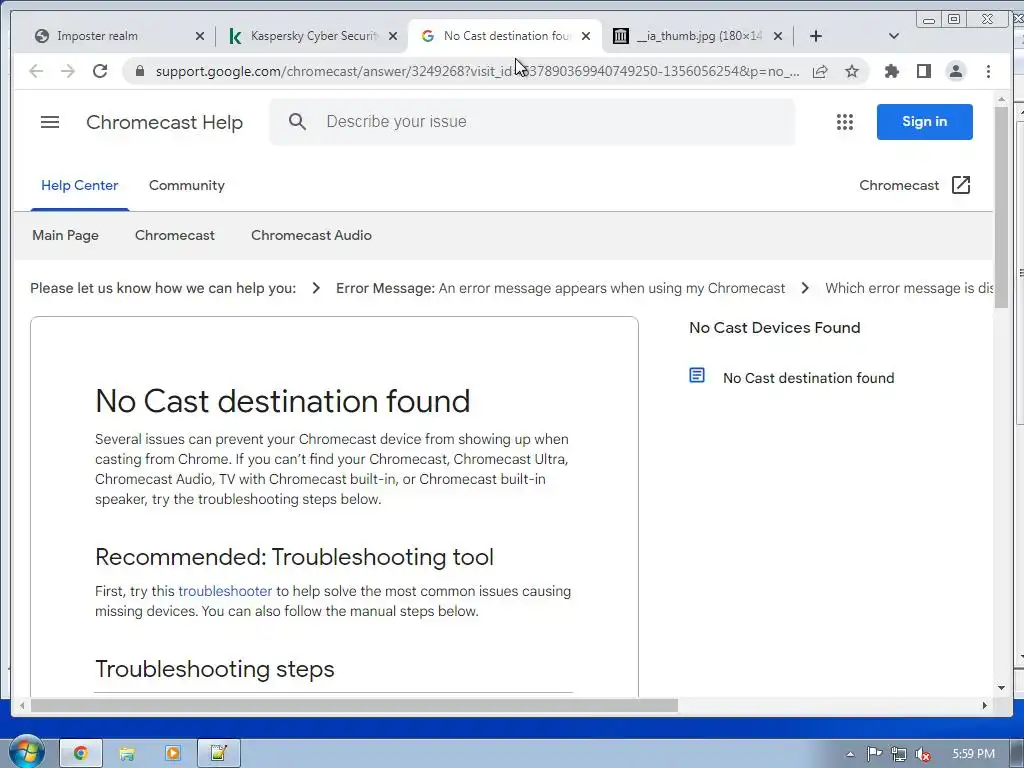1024x768 pixels.
Task: Click Error Message breadcrumb link
Action: [x=560, y=288]
